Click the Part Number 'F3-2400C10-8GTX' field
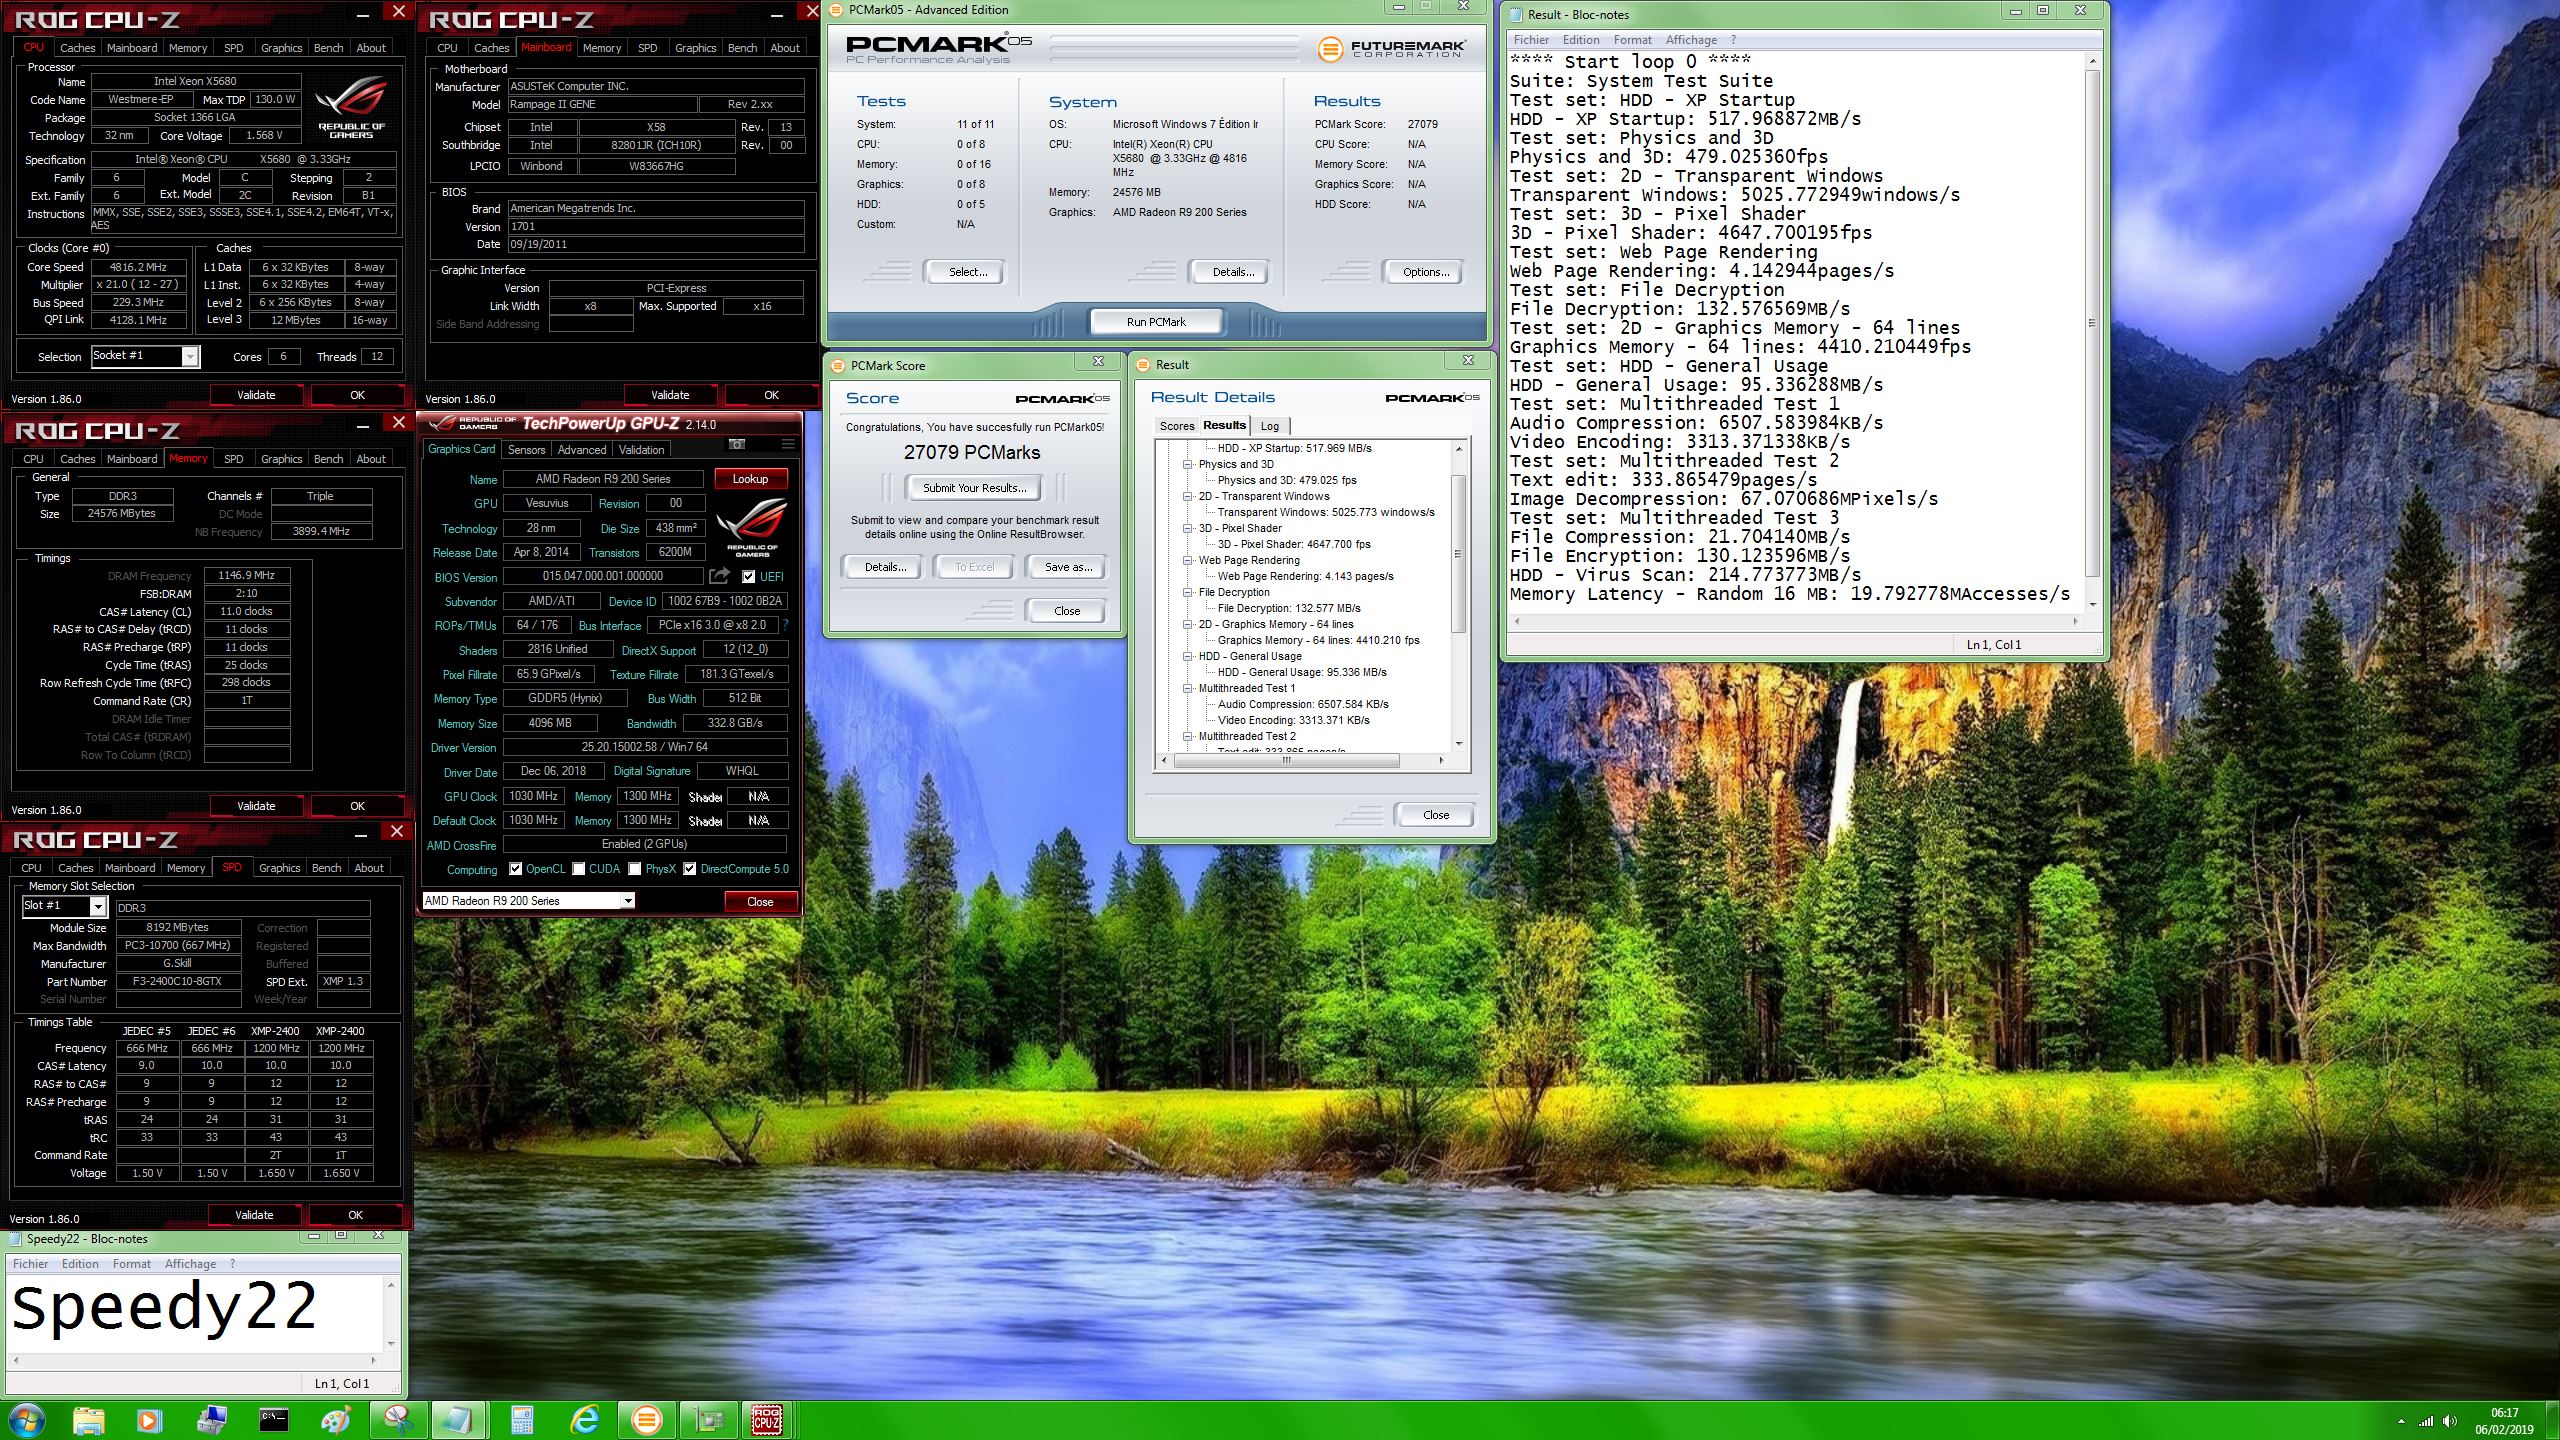2560x1440 pixels. [x=178, y=982]
